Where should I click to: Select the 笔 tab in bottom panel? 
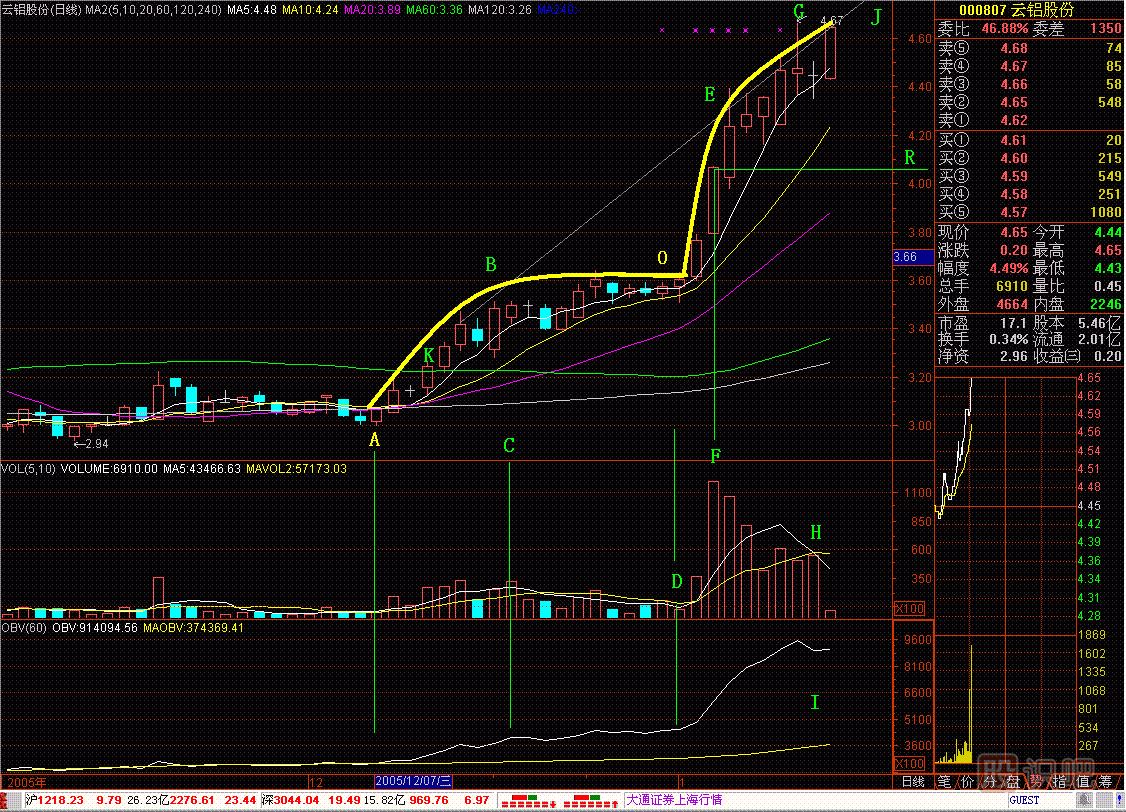(x=944, y=781)
